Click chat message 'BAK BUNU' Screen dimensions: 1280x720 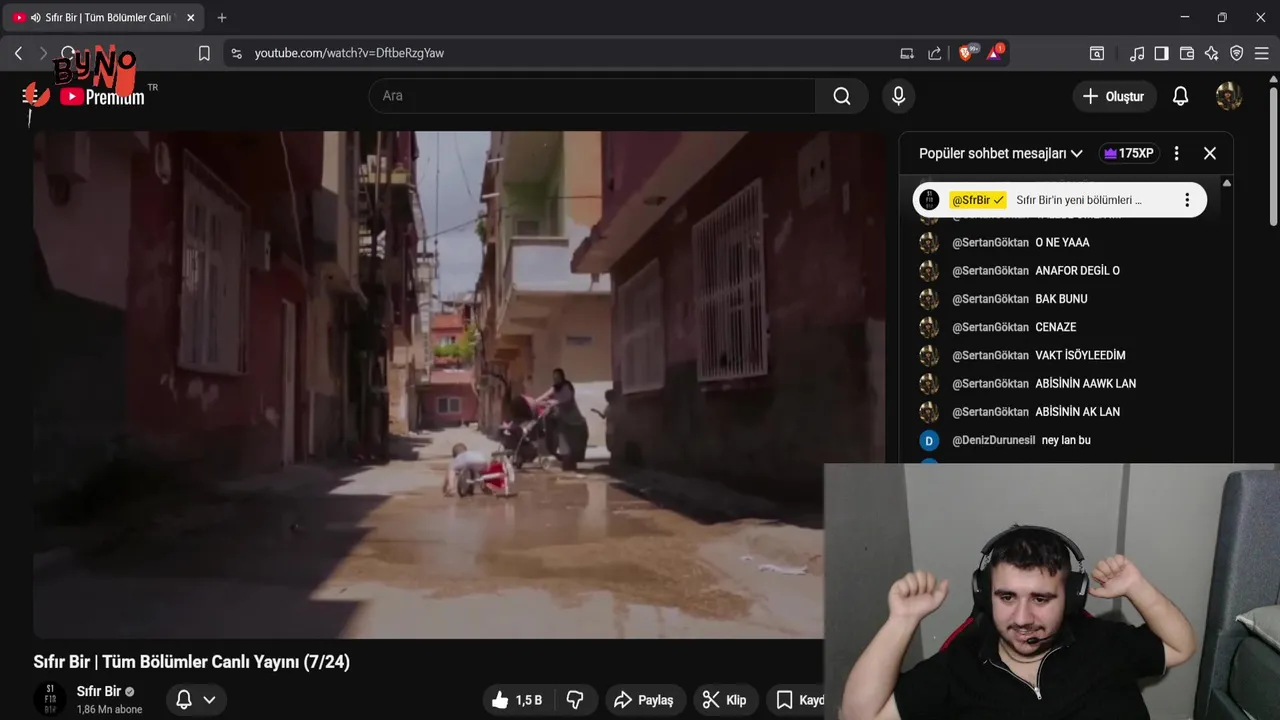(1061, 299)
